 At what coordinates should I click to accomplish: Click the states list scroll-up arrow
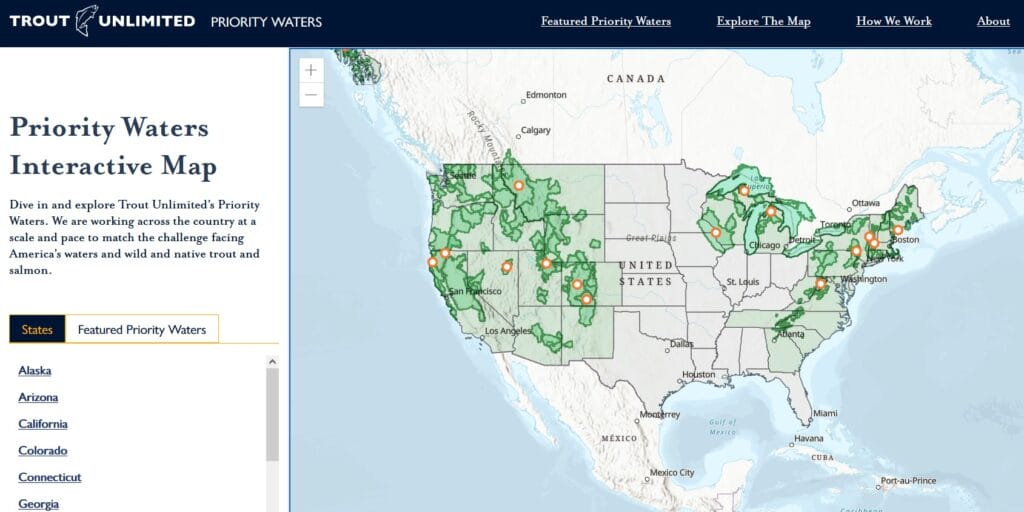272,361
